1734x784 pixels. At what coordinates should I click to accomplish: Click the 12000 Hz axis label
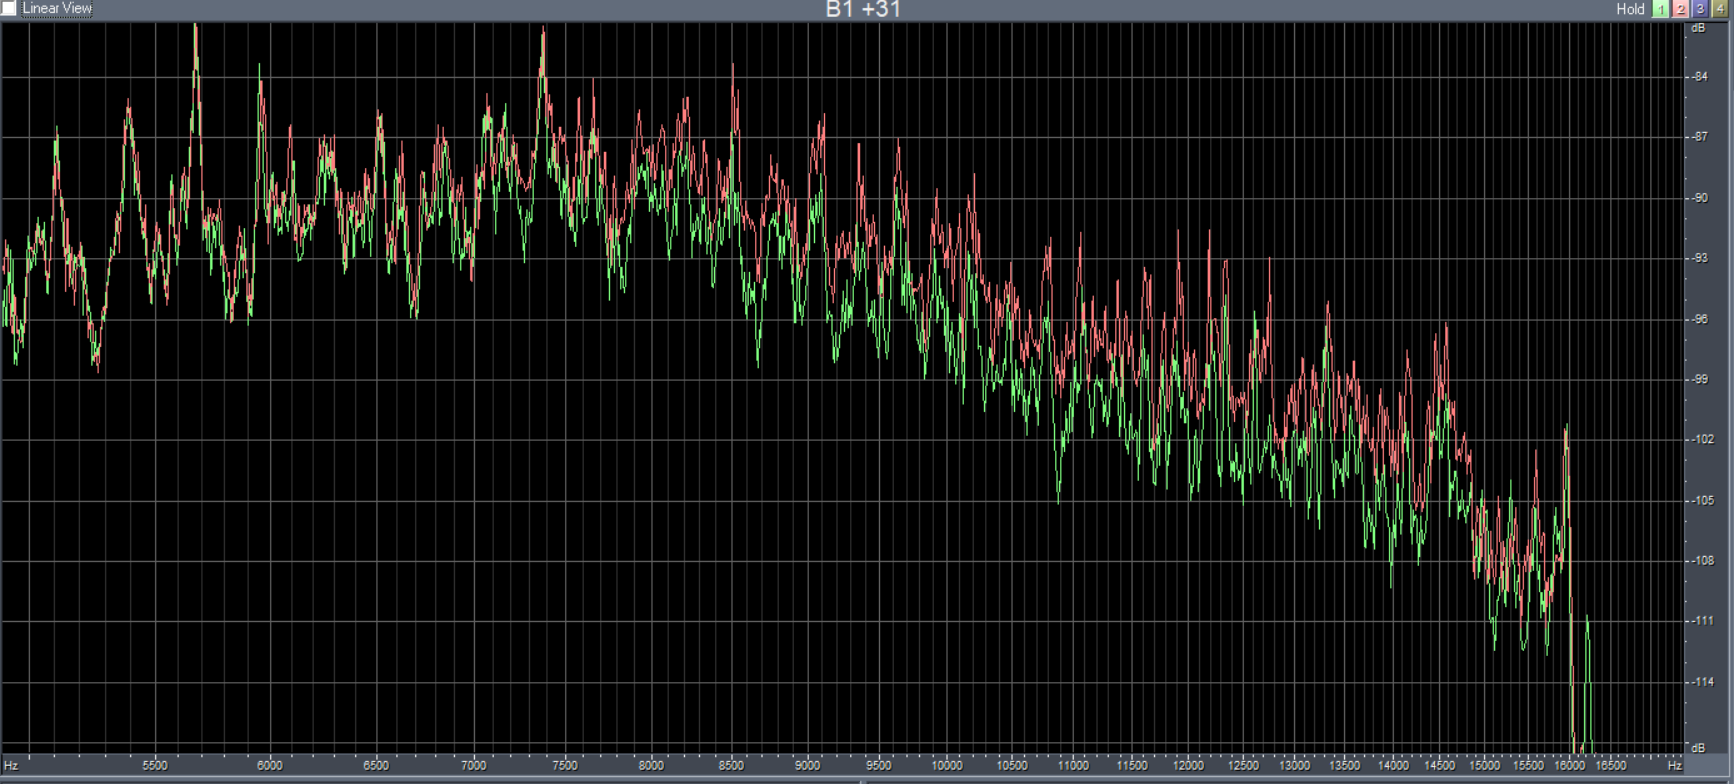point(1188,766)
